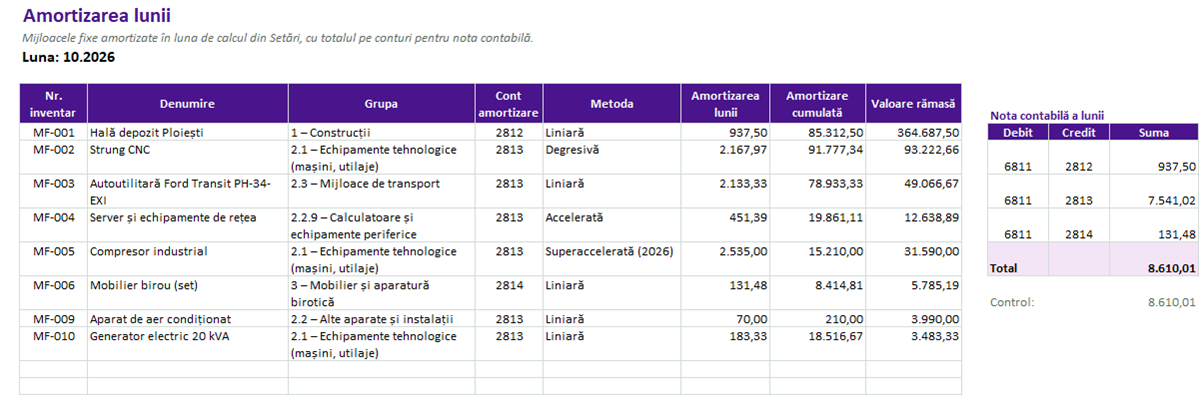Select inventory number cell MF-003
This screenshot has width=1199, height=395.
(x=54, y=192)
